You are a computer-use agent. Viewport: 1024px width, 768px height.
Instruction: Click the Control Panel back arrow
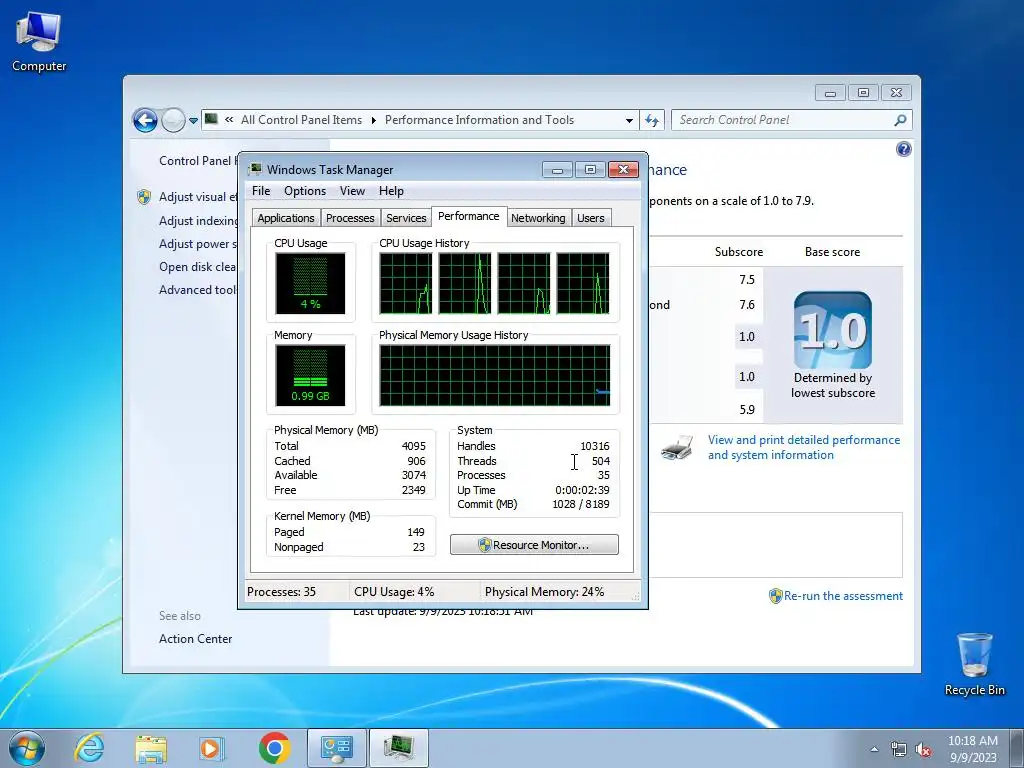[145, 120]
